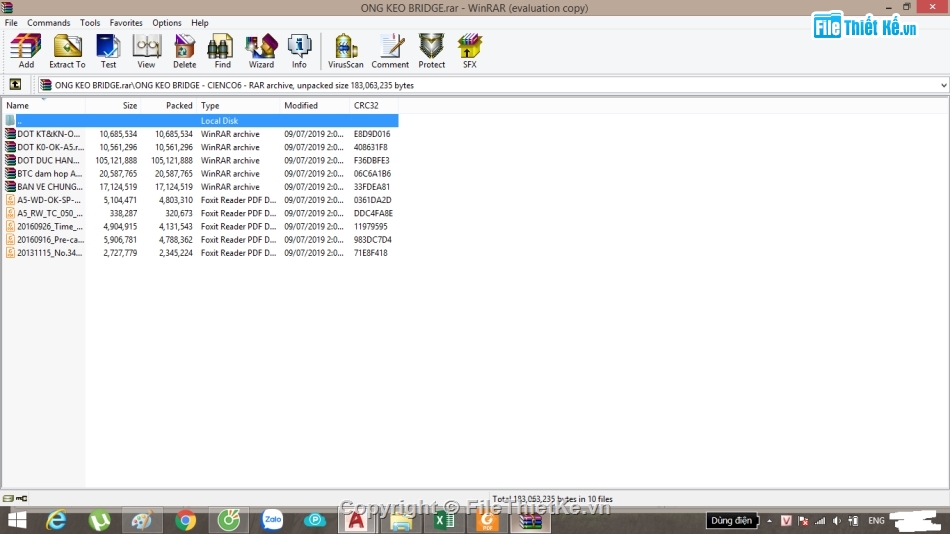Viewport: 950px width, 534px height.
Task: Click the size value 105,121,888
Action: pos(116,161)
